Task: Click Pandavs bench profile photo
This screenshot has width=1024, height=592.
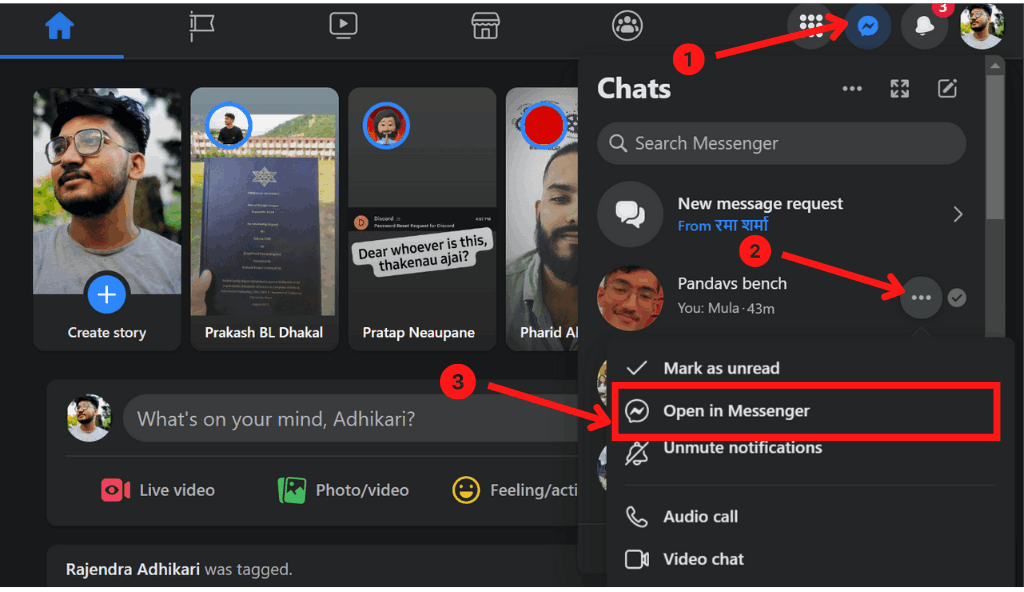Action: (x=630, y=297)
